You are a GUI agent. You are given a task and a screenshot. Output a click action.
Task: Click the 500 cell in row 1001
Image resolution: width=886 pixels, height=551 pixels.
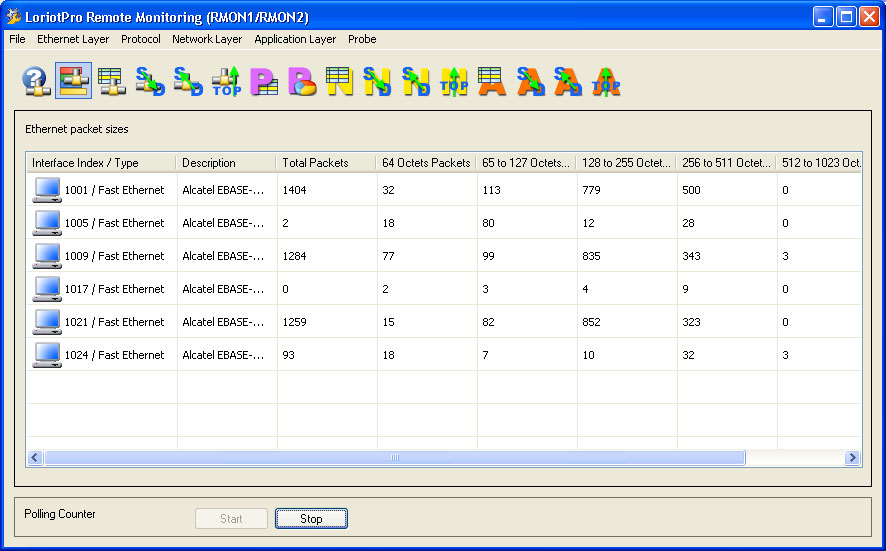[691, 190]
